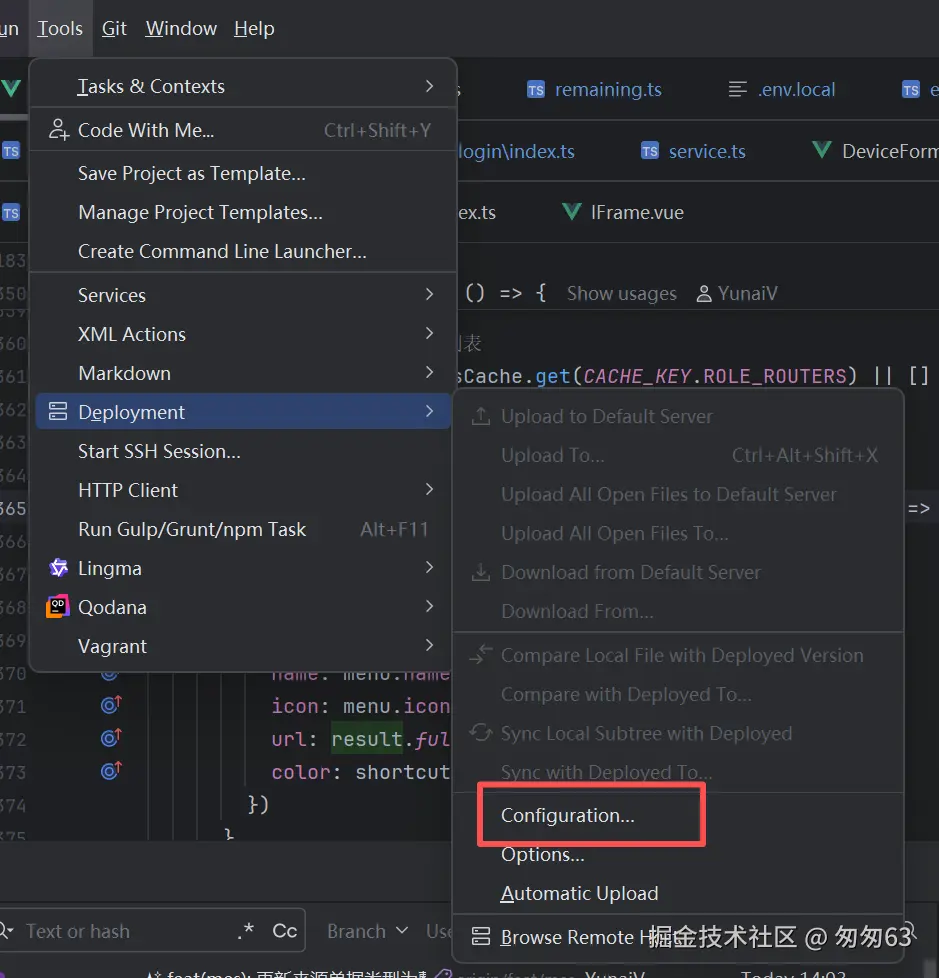Screen dimensions: 939x978
Task: Click Compare Local File with Deployed icon
Action: tap(480, 654)
